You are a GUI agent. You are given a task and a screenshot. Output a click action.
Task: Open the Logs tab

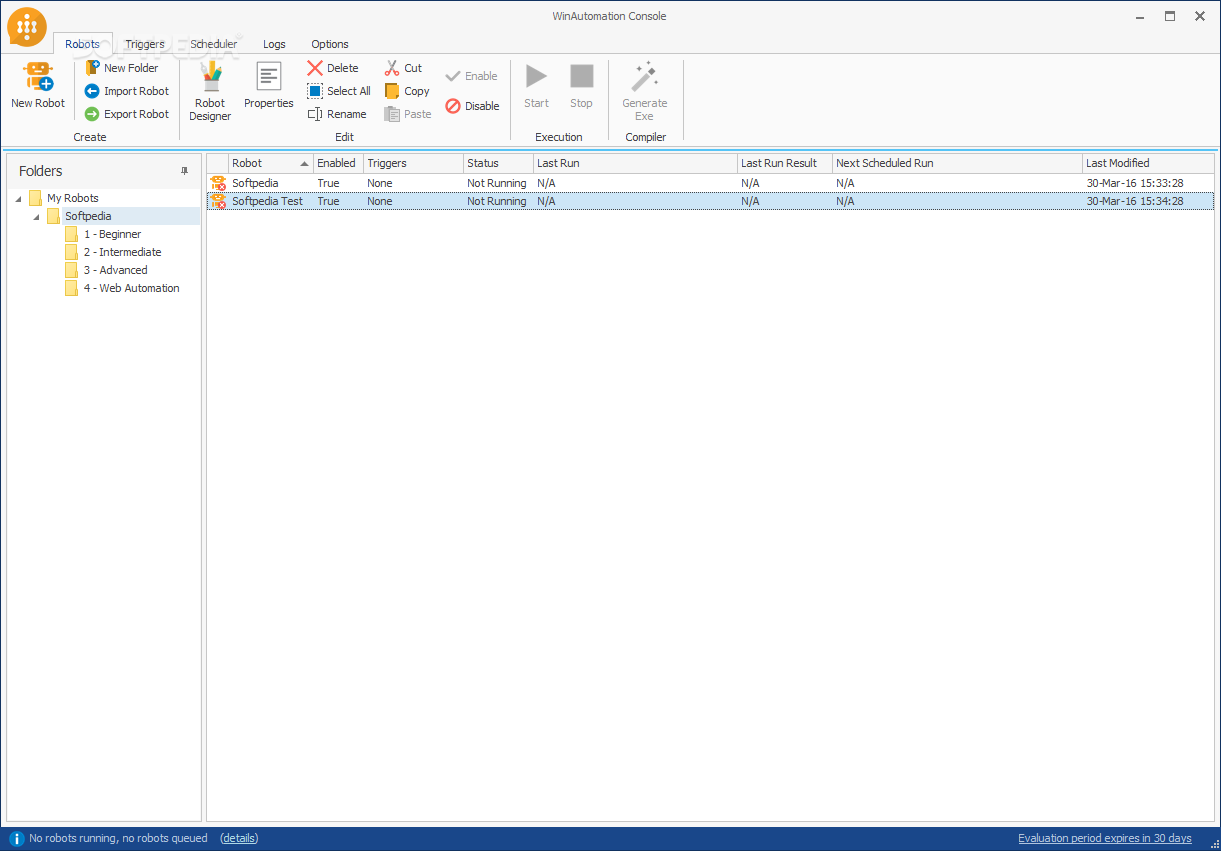click(274, 44)
